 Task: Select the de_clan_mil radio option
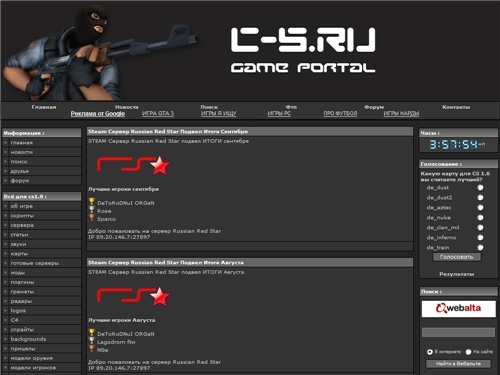point(480,228)
